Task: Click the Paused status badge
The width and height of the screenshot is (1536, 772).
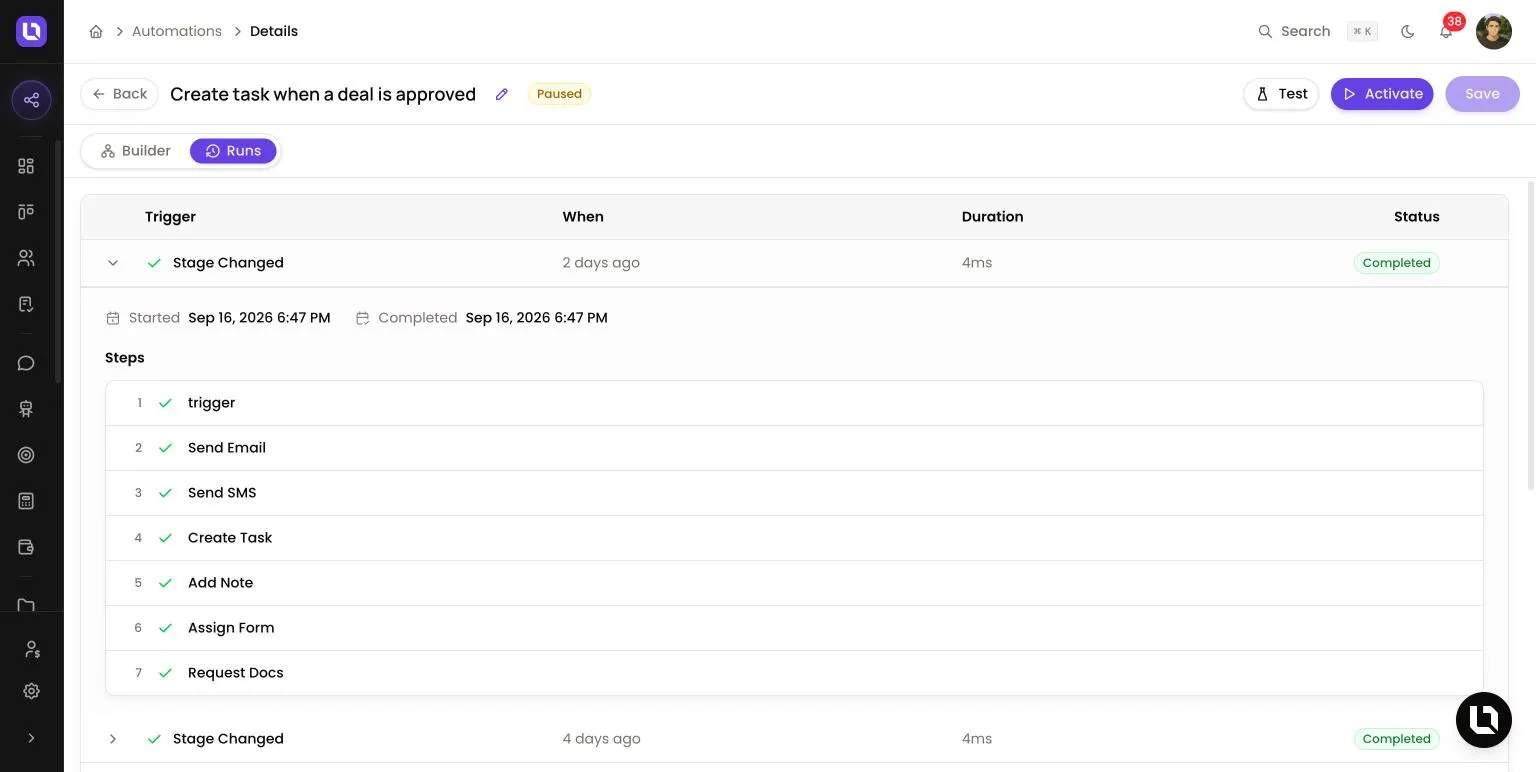Action: click(x=559, y=94)
